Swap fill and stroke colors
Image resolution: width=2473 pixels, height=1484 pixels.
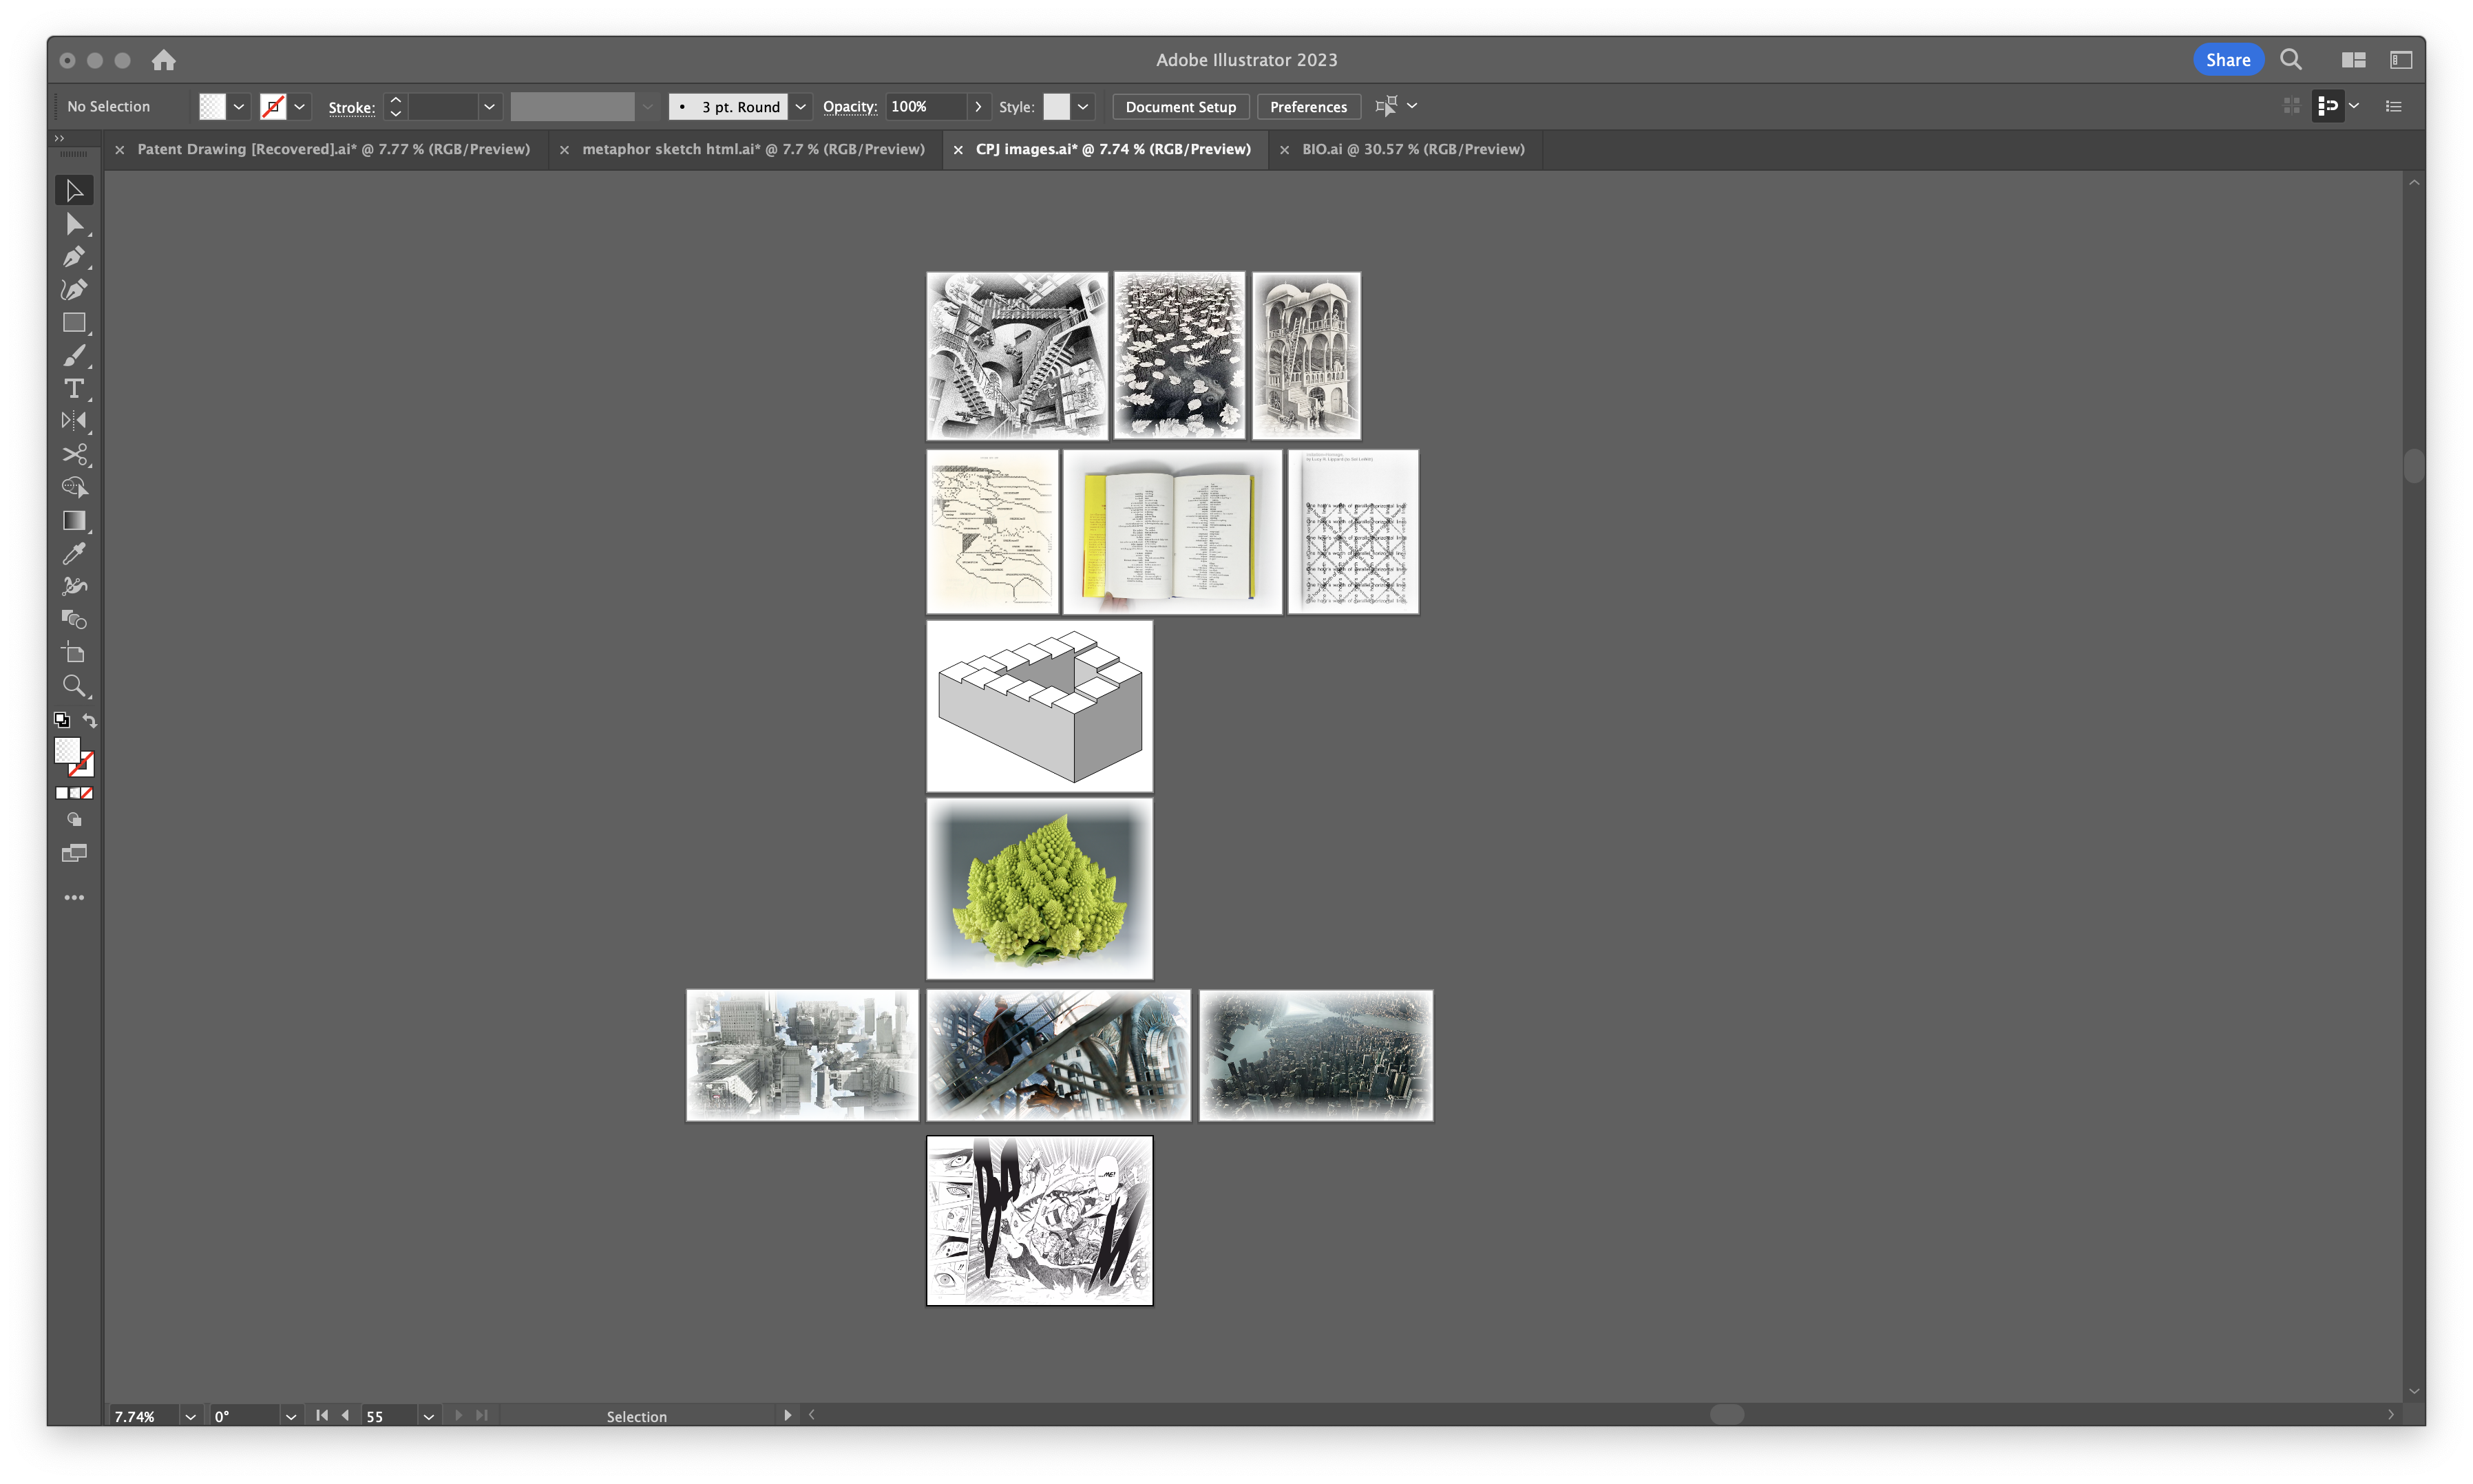90,720
